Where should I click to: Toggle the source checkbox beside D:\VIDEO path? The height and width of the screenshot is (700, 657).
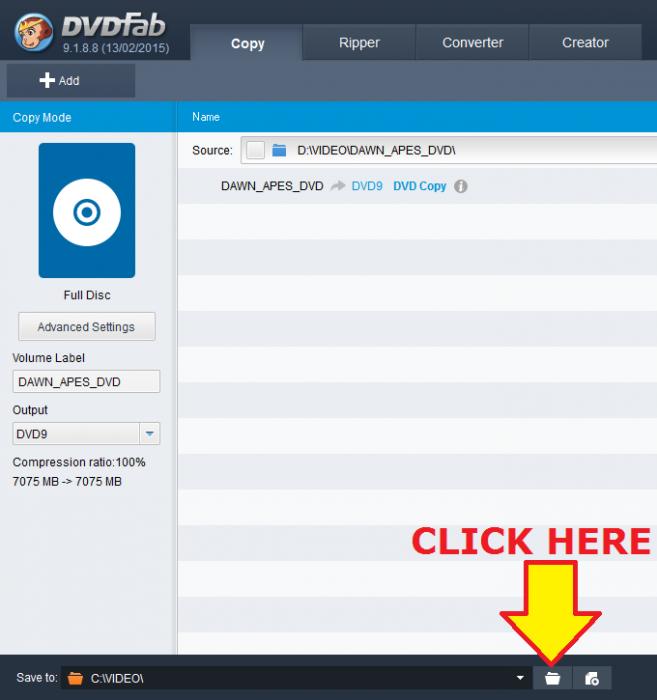click(256, 150)
